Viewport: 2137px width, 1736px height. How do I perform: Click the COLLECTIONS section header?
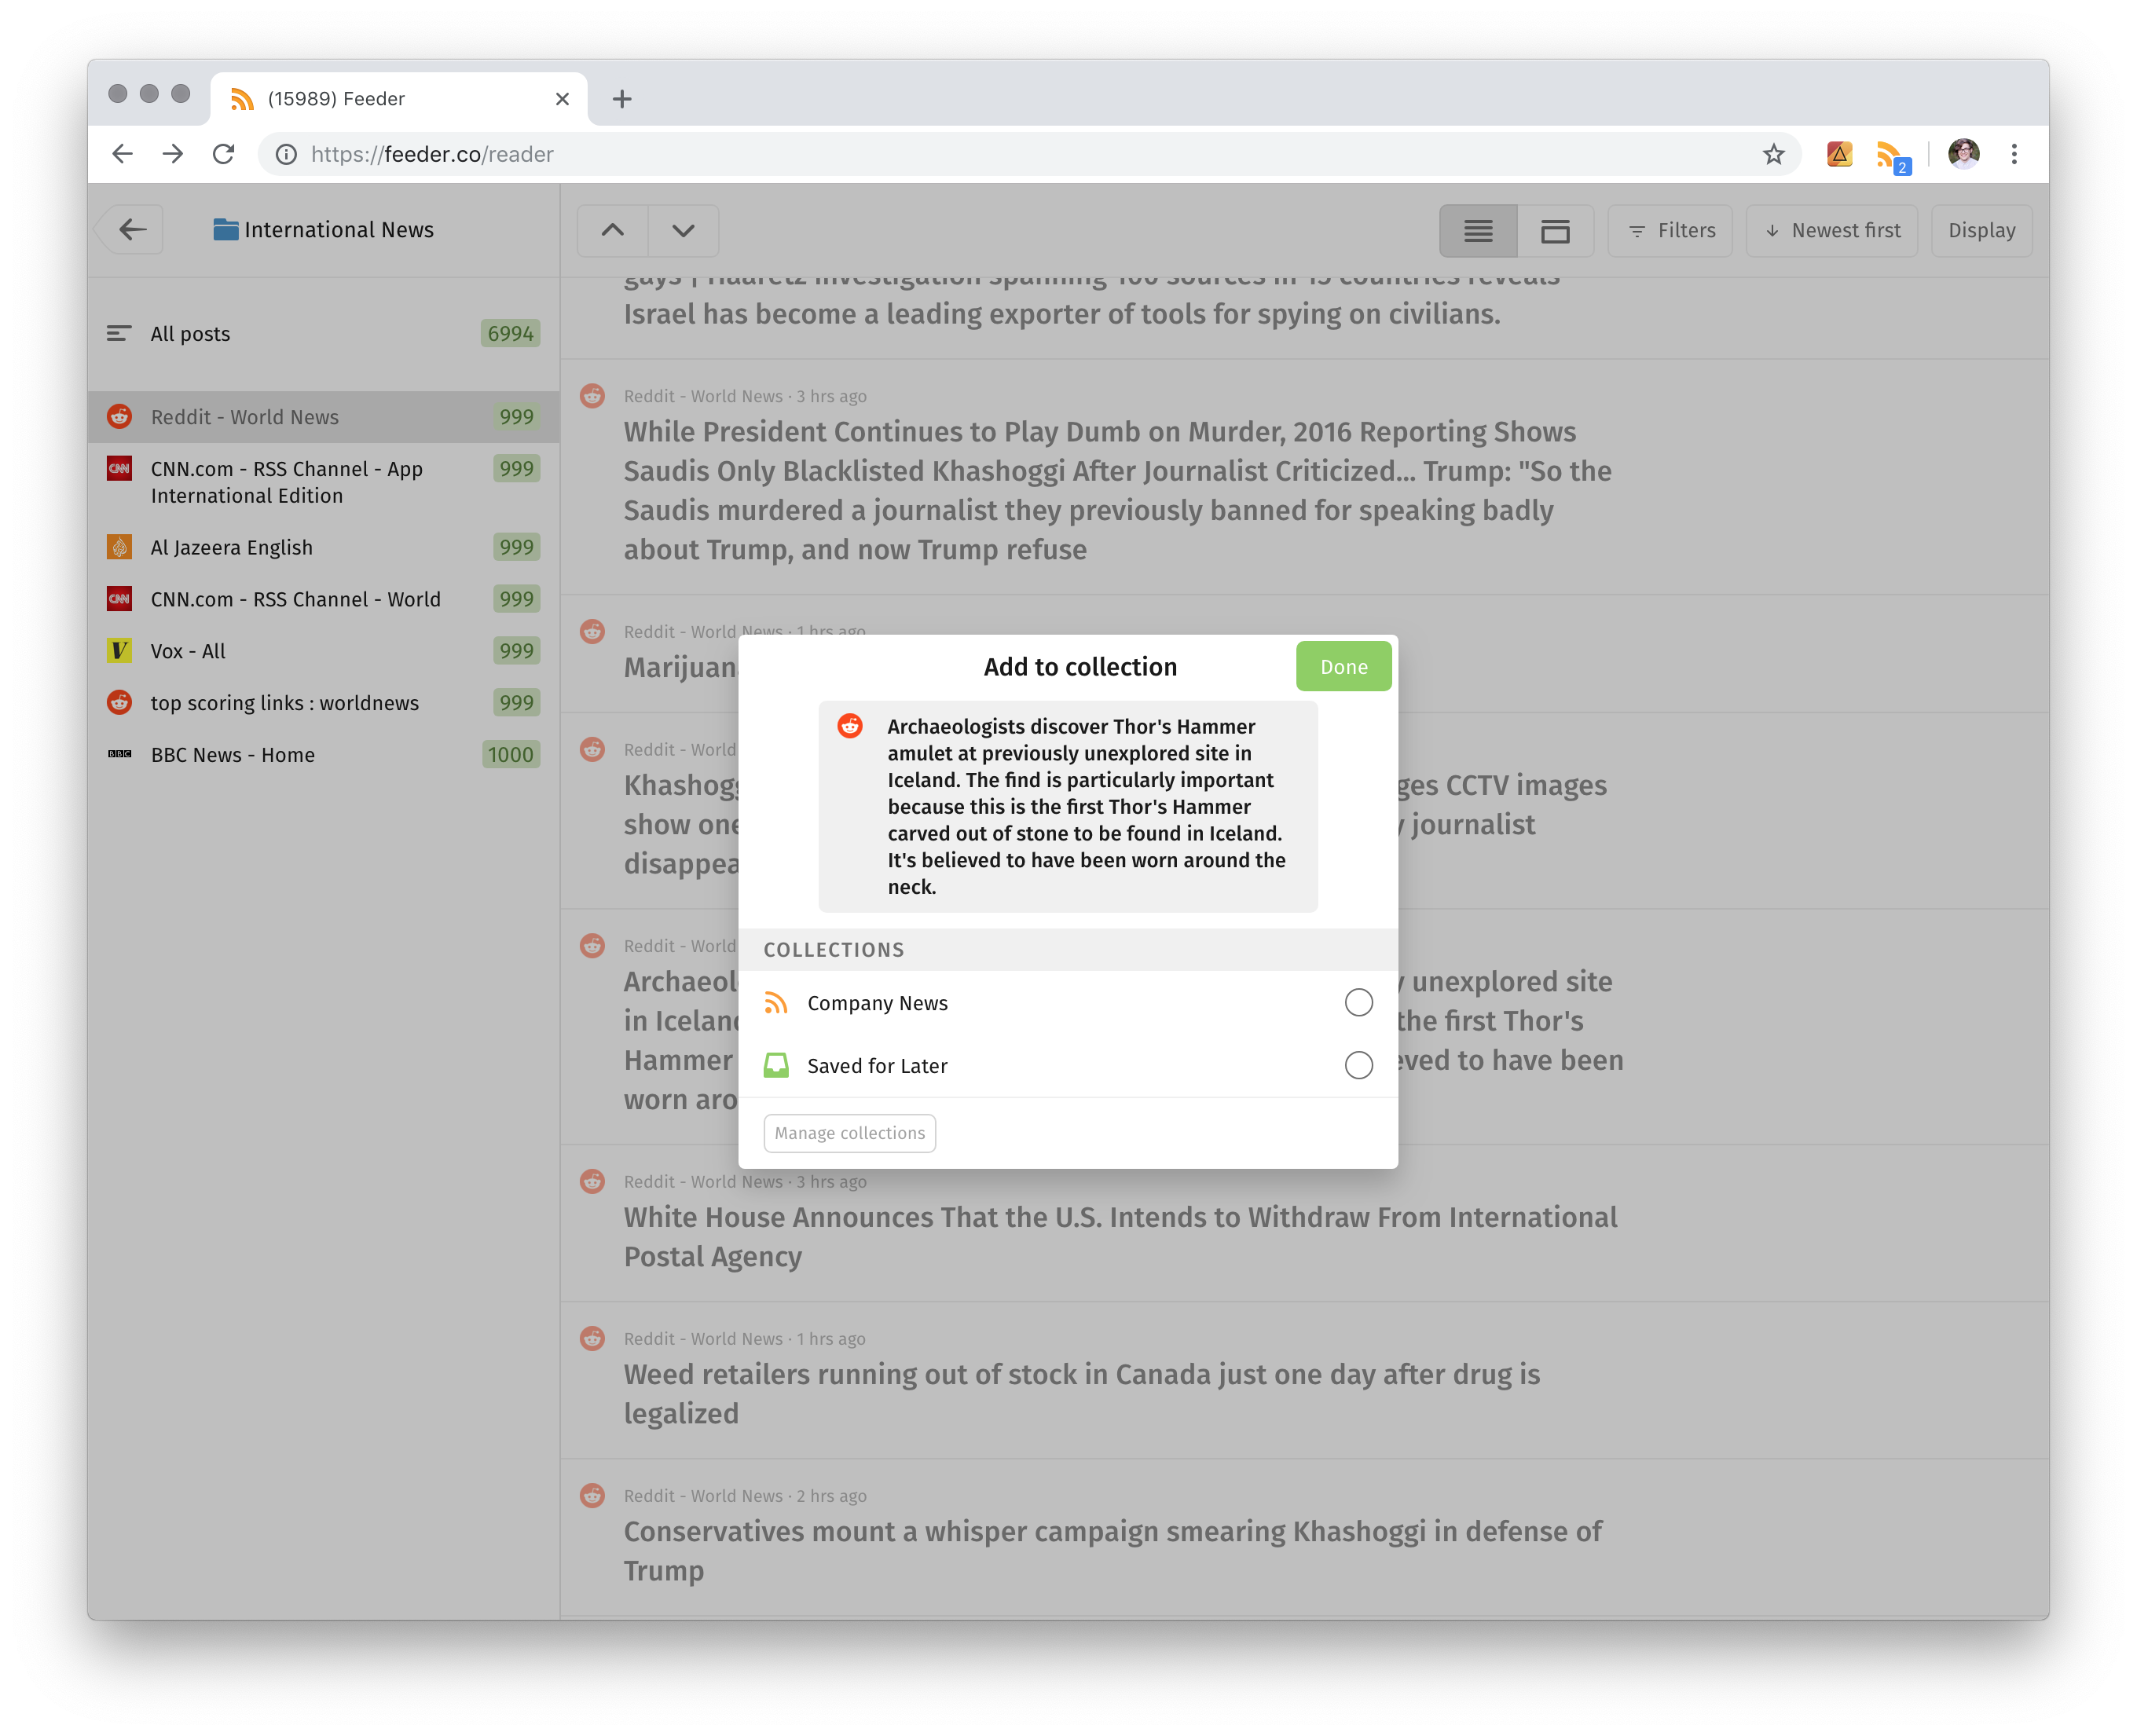[x=1068, y=950]
